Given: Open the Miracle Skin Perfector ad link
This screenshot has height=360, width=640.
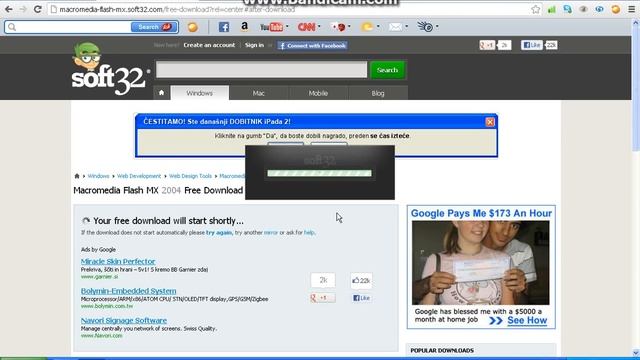Looking at the screenshot, I should (x=118, y=261).
